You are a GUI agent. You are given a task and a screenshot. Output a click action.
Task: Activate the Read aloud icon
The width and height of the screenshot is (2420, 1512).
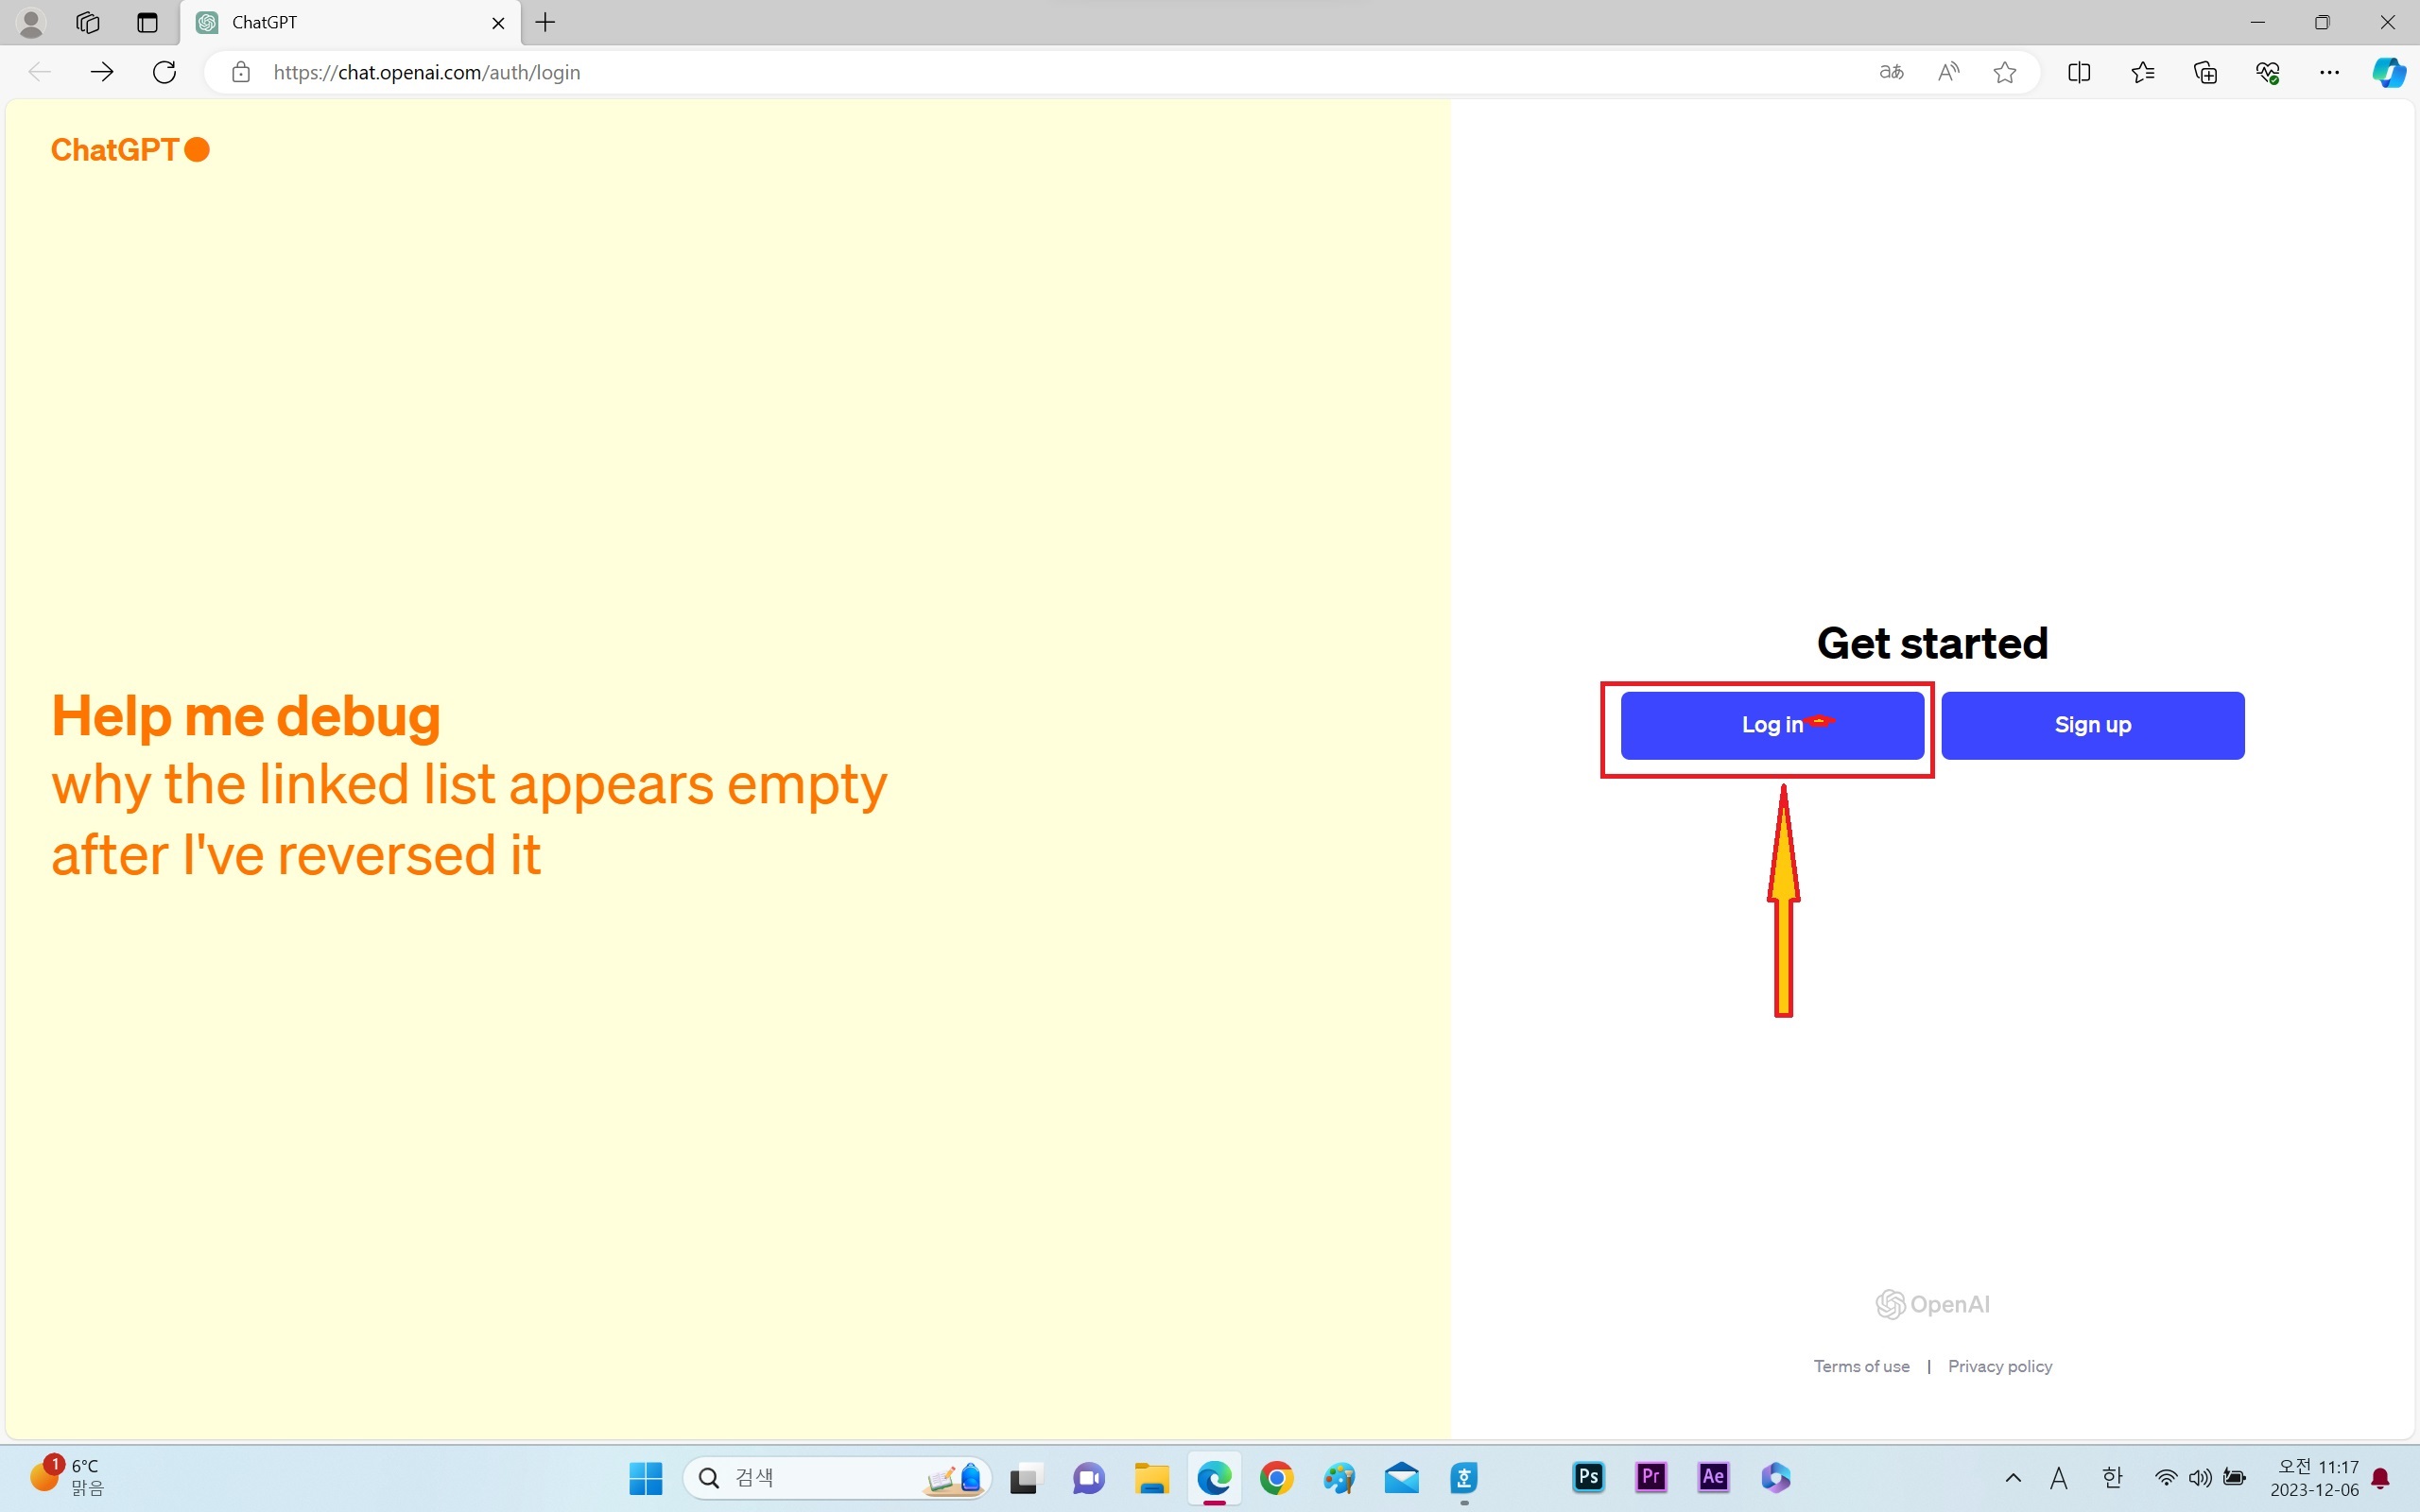pos(1948,72)
